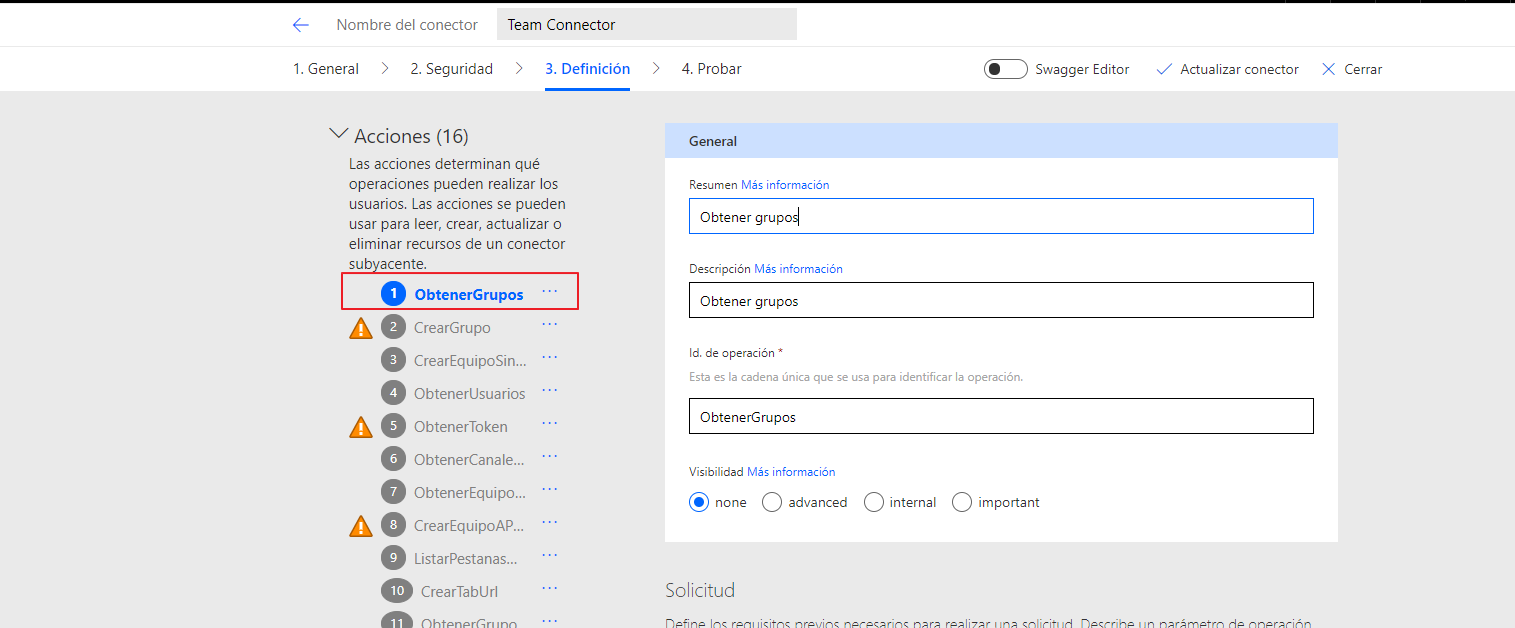Choose the 'important' visibility option
This screenshot has height=628, width=1515.
pyautogui.click(x=962, y=502)
